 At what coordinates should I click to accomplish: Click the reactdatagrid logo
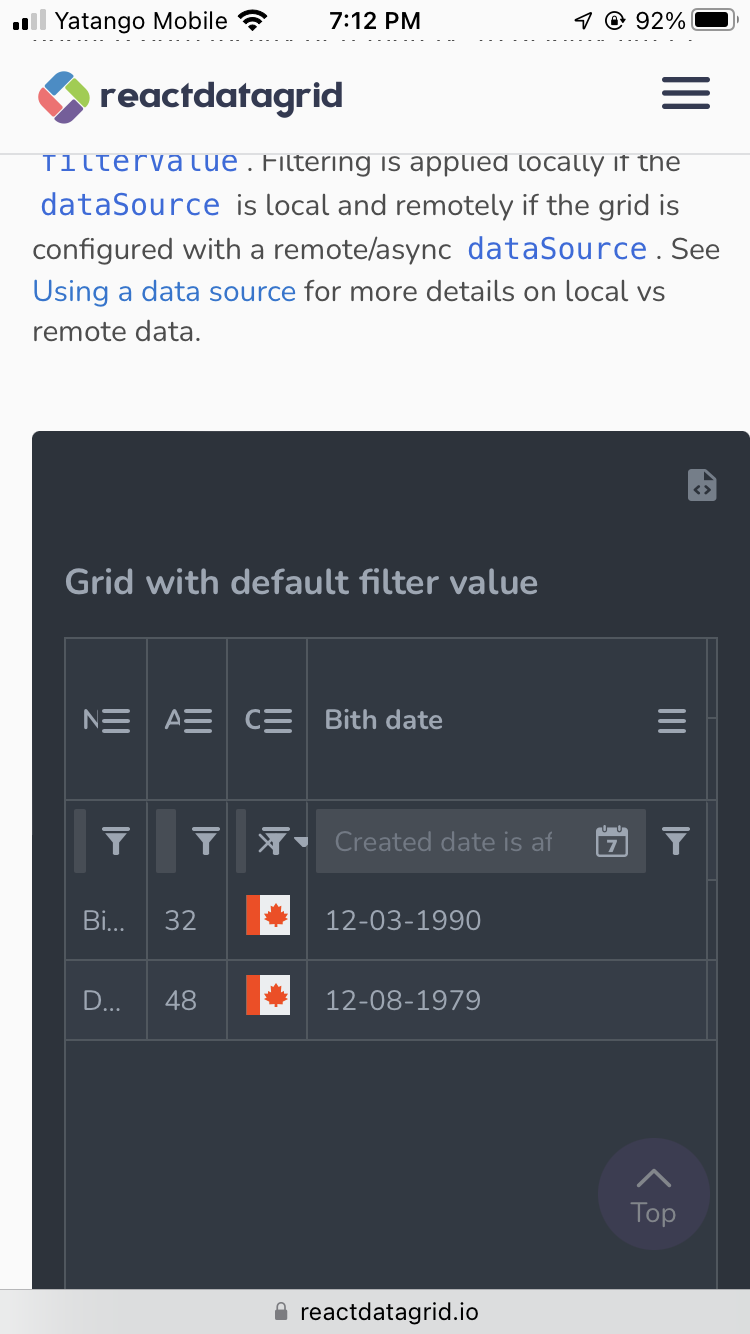coord(190,96)
